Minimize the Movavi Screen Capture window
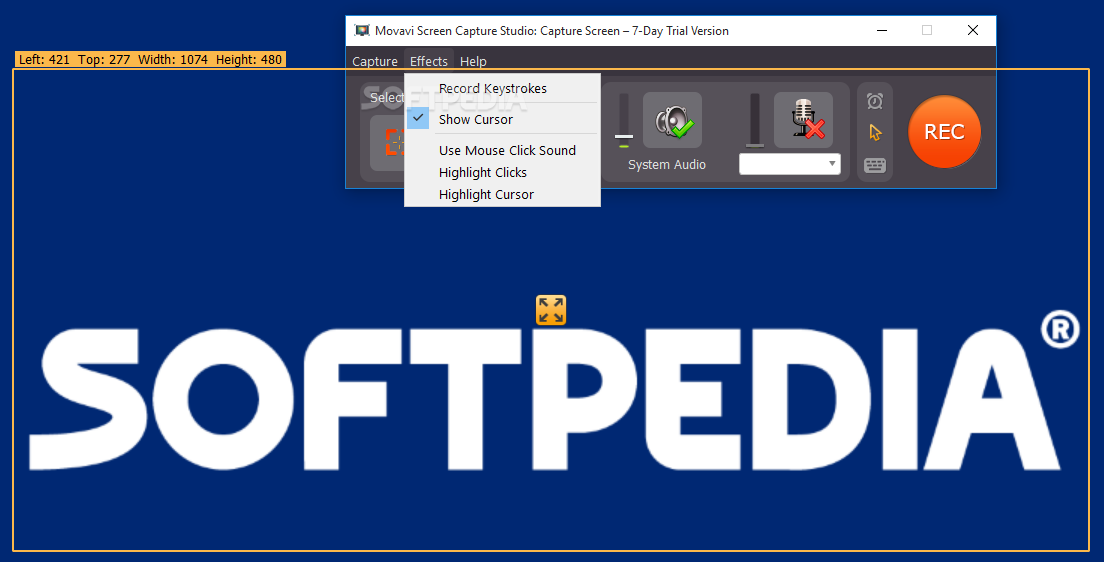 click(x=882, y=30)
